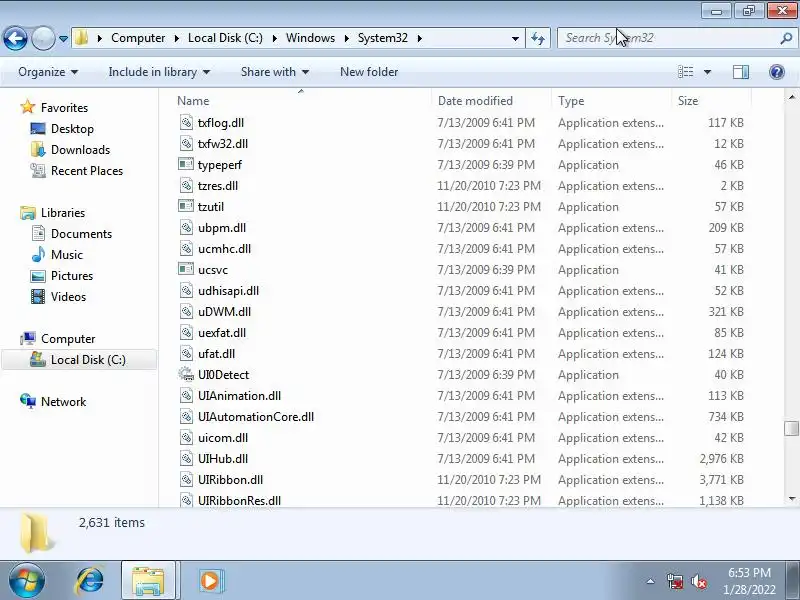
Task: Expand the arrow after System32 in breadcrumb
Action: [419, 38]
